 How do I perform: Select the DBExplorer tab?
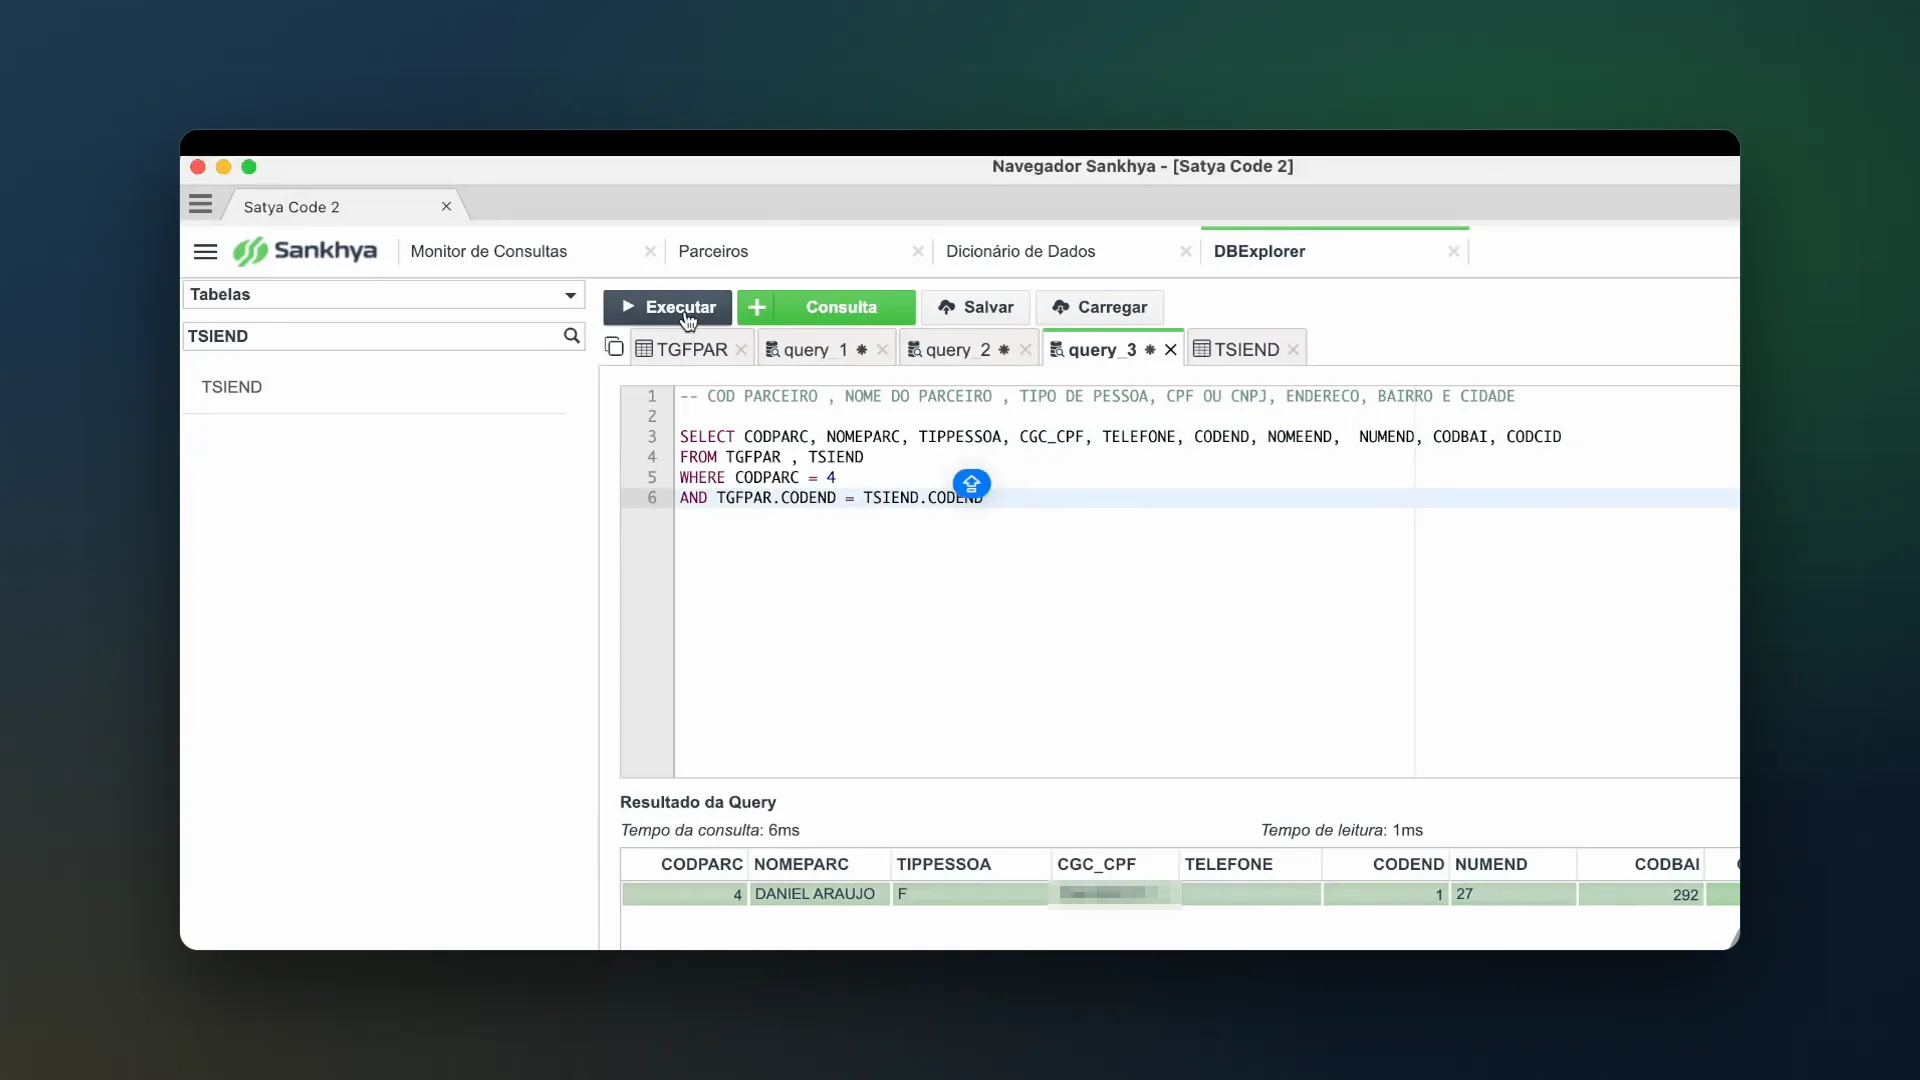point(1259,251)
